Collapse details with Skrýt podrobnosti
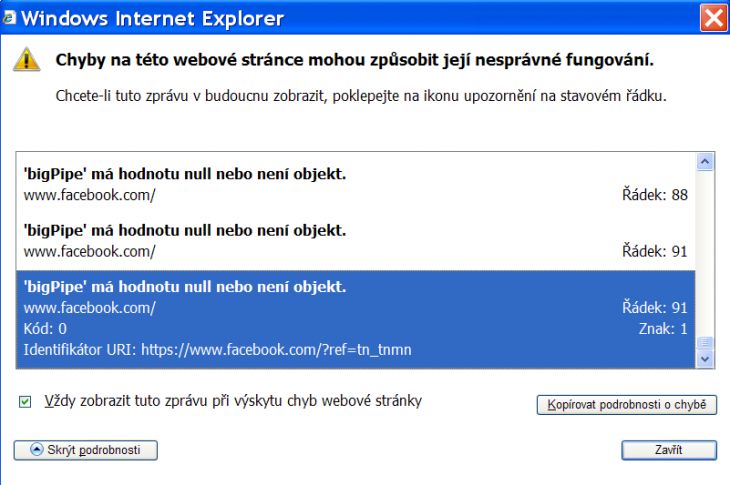The width and height of the screenshot is (730, 485). tap(86, 450)
